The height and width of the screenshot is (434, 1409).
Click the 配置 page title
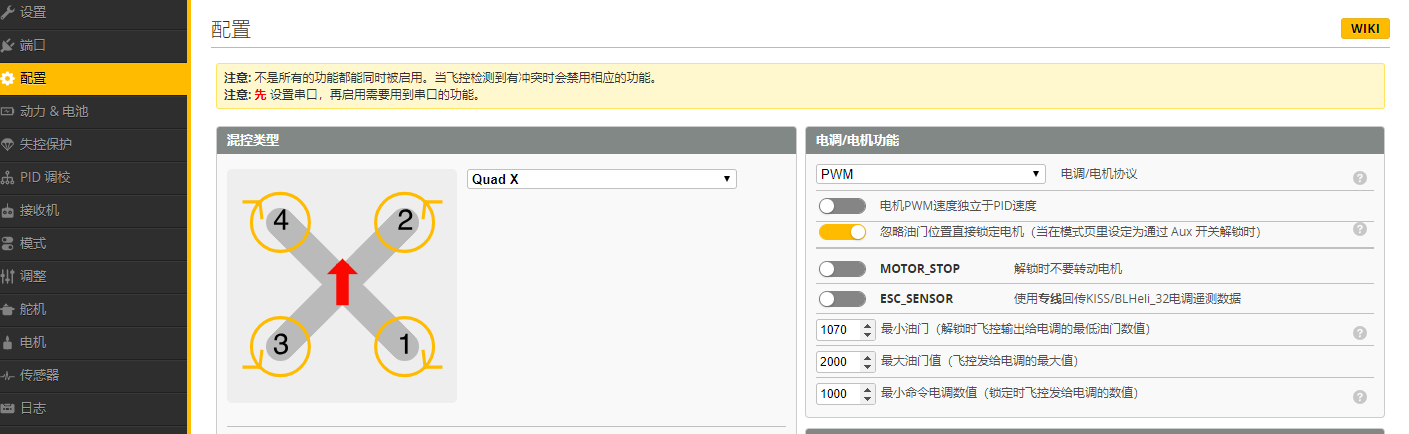(231, 29)
